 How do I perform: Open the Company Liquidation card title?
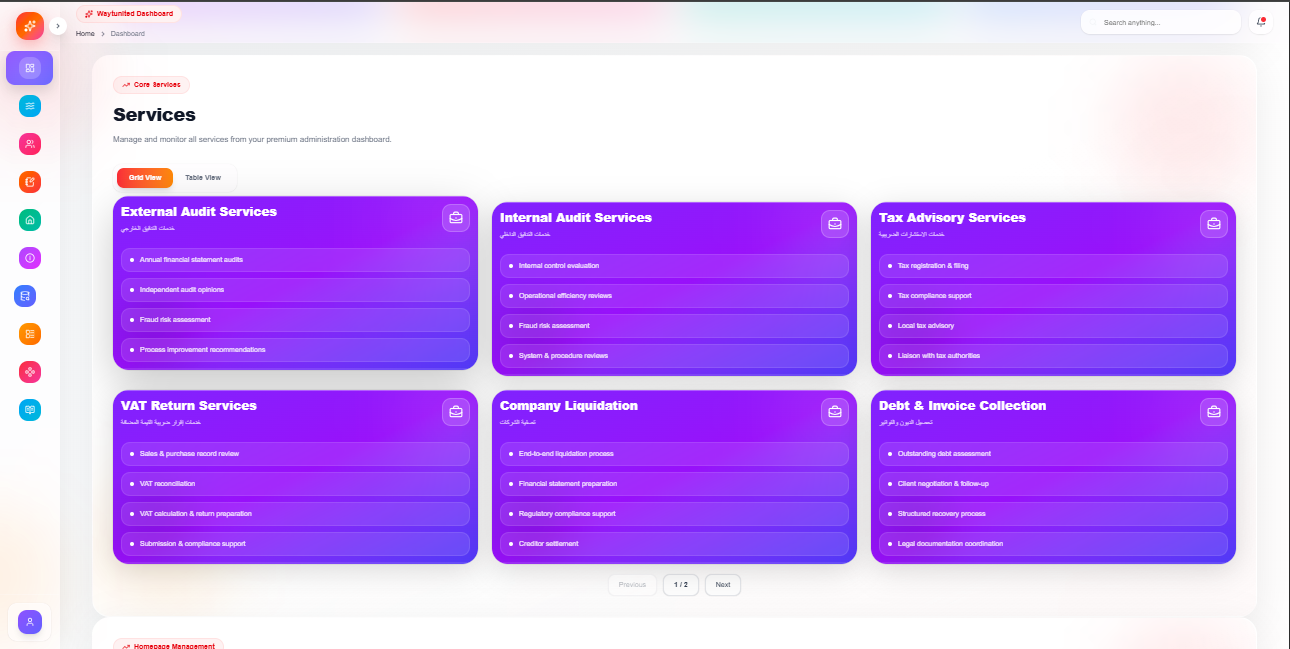569,406
